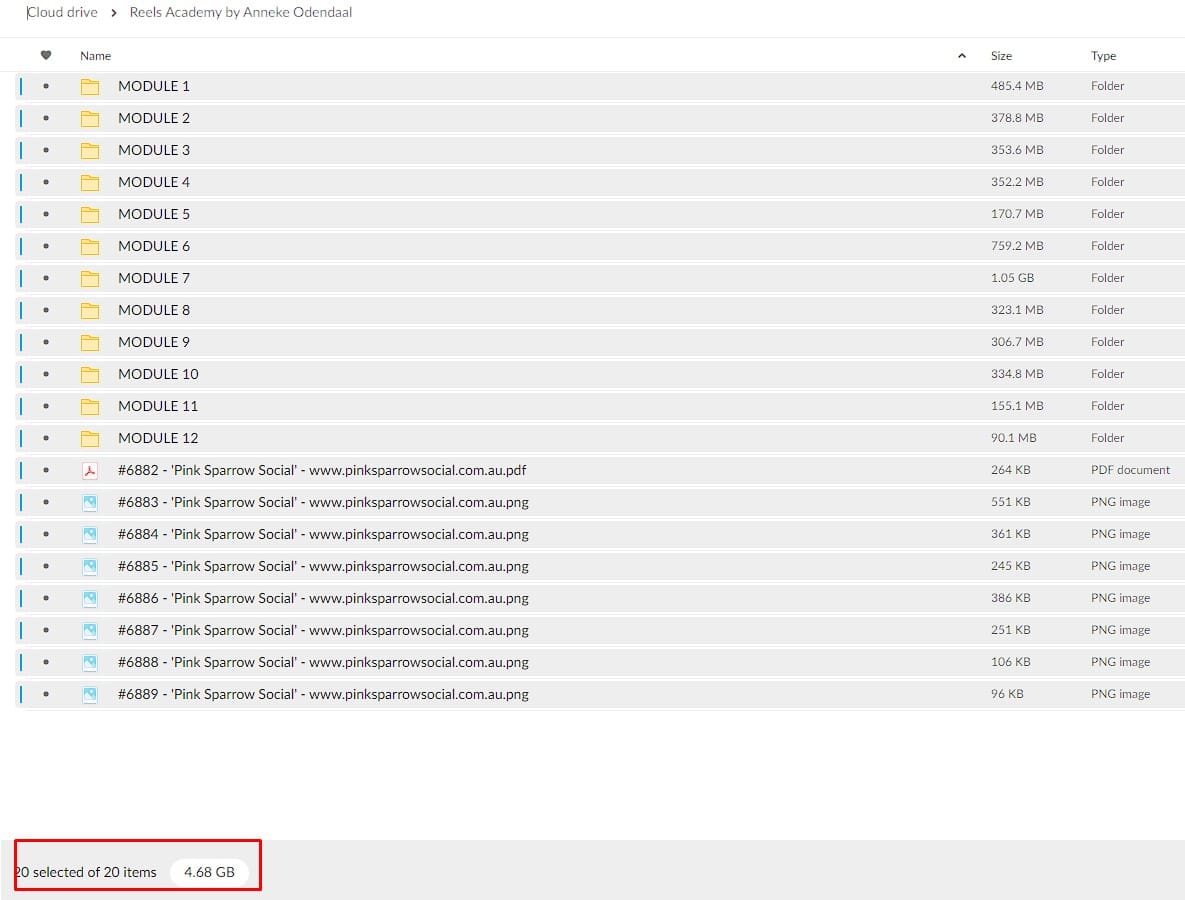Screen dimensions: 1185x900
Task: Click the Name column header label
Action: click(x=96, y=56)
